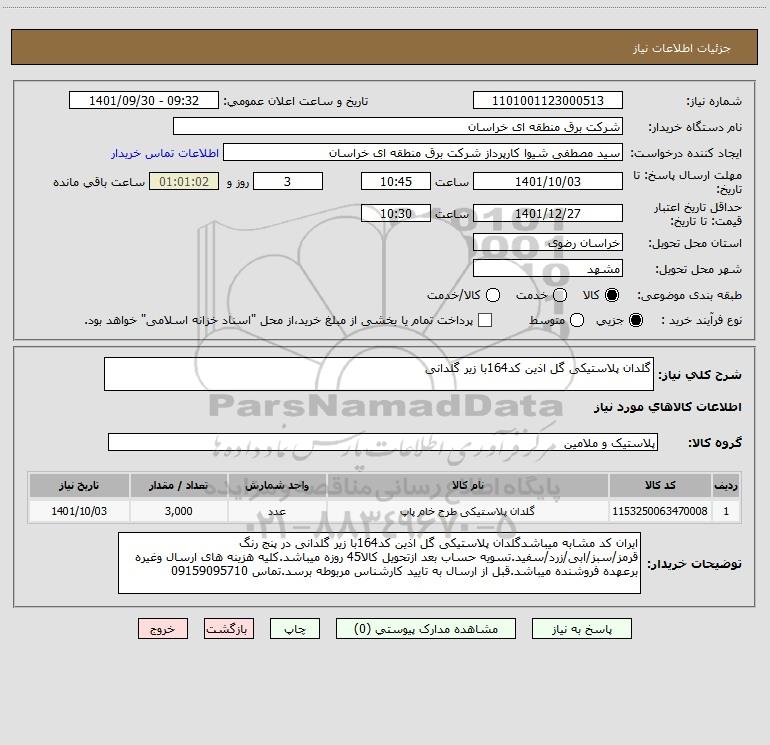The width and height of the screenshot is (770, 745).
Task: Click the remaining time countdown 01:01:02
Action: click(184, 181)
